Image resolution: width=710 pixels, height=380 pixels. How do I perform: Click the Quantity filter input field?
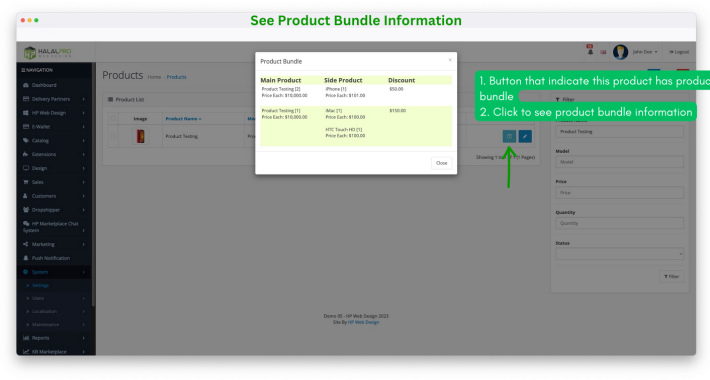(619, 223)
